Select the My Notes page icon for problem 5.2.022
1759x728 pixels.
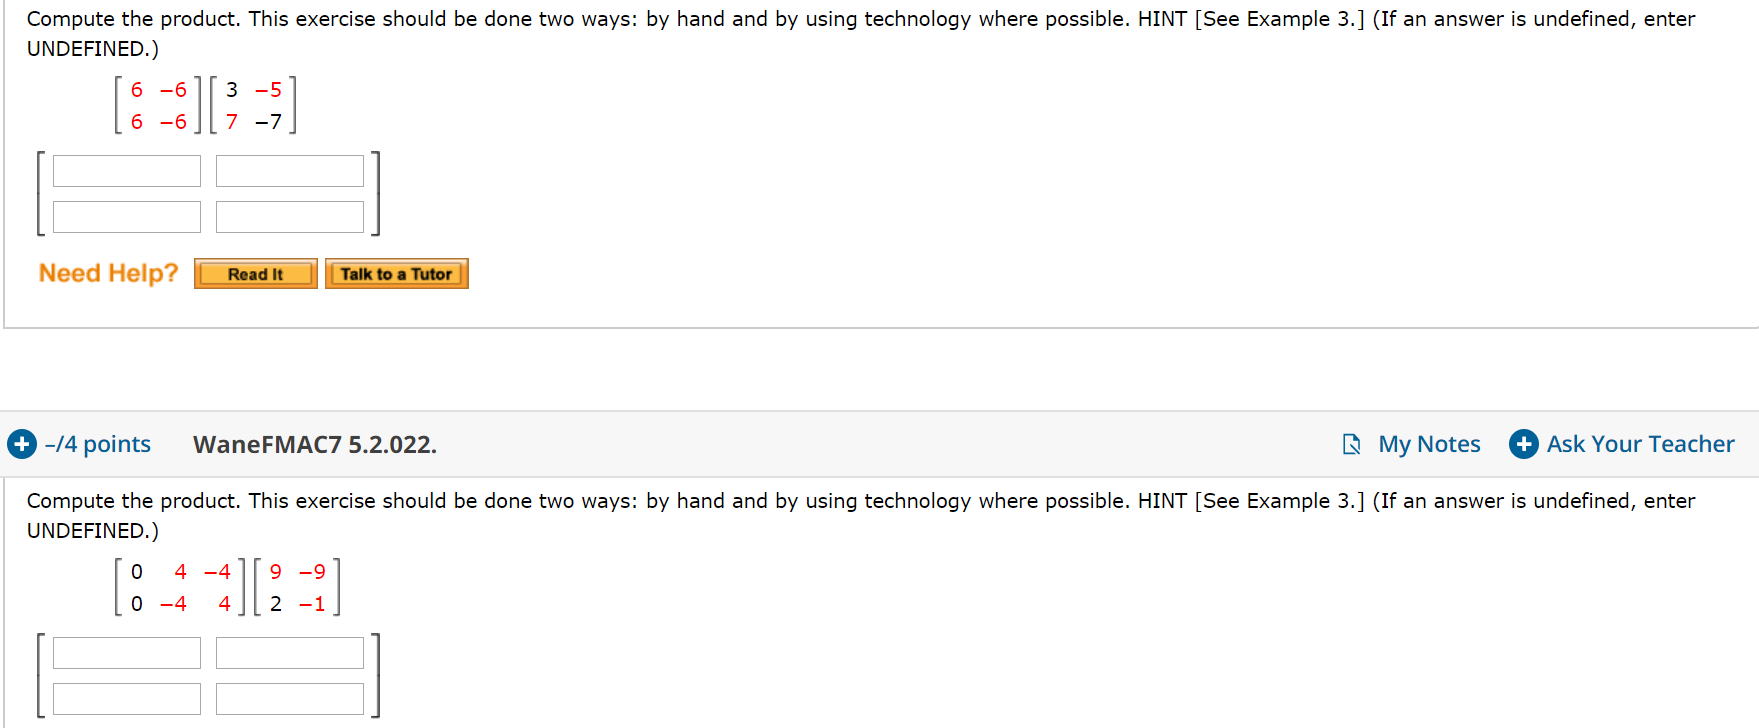pyautogui.click(x=1352, y=444)
